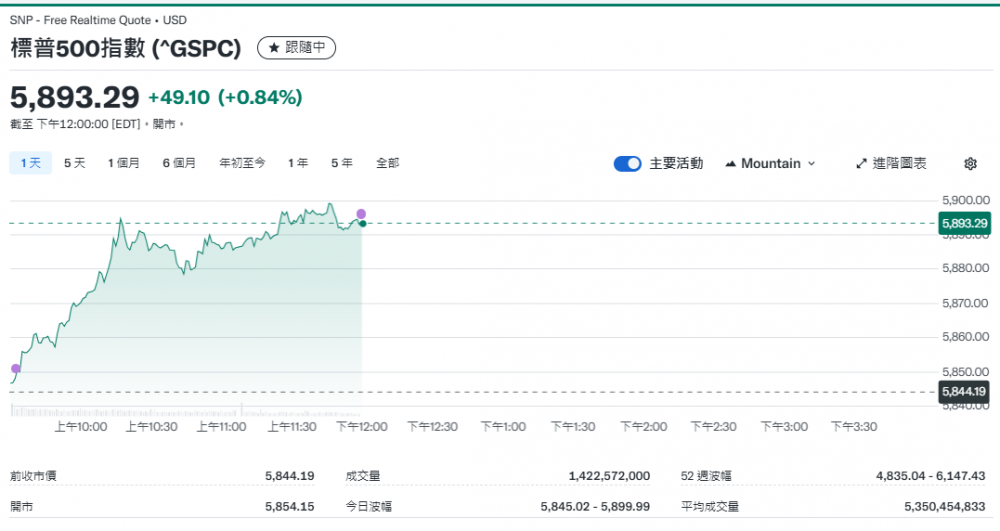Select the 1個月 range tab

pyautogui.click(x=124, y=163)
